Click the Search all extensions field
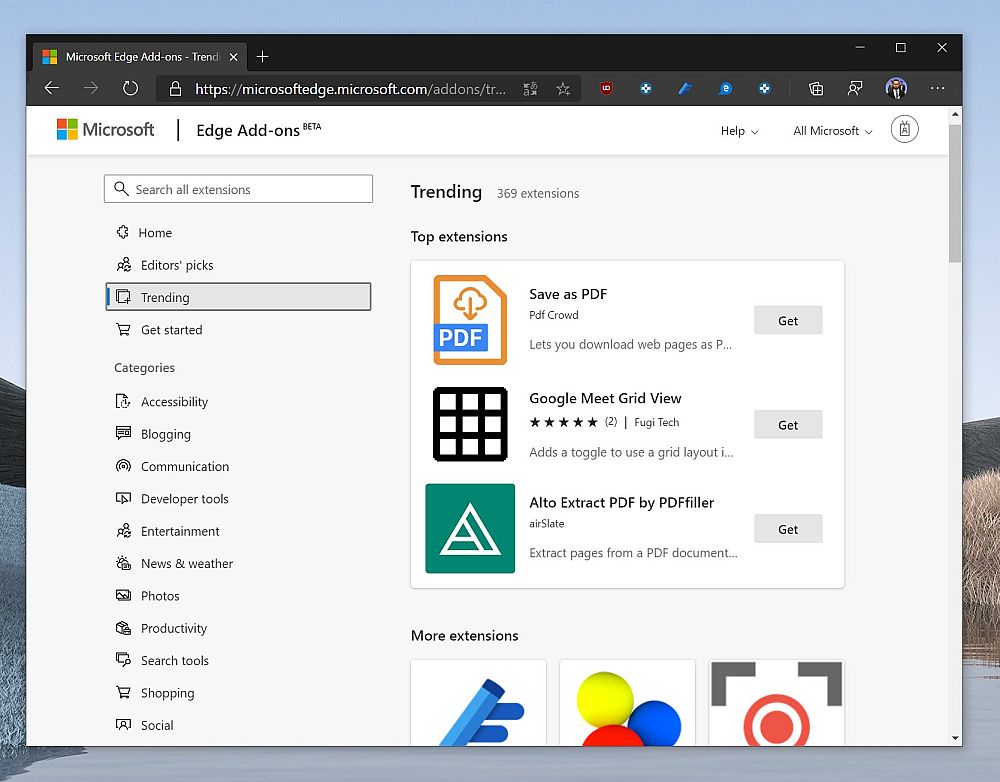Viewport: 1000px width, 782px height. 238,189
